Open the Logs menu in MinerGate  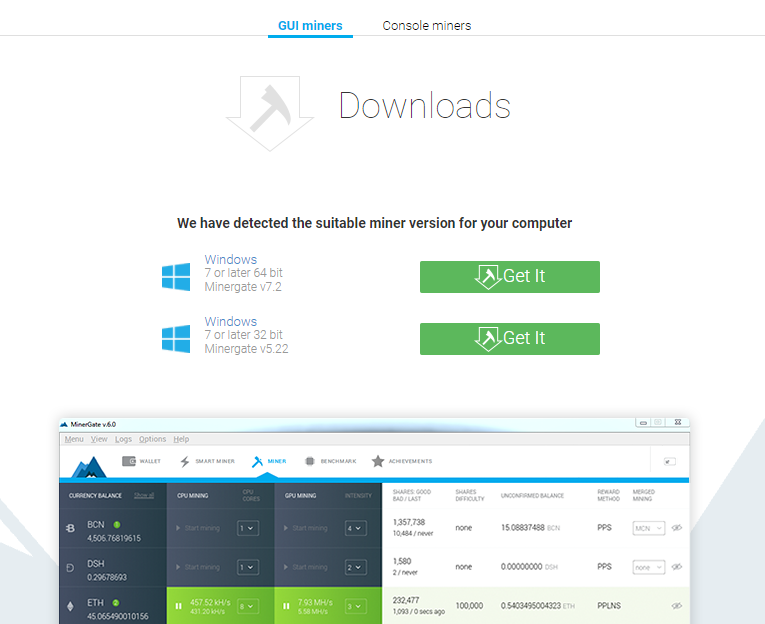(123, 439)
